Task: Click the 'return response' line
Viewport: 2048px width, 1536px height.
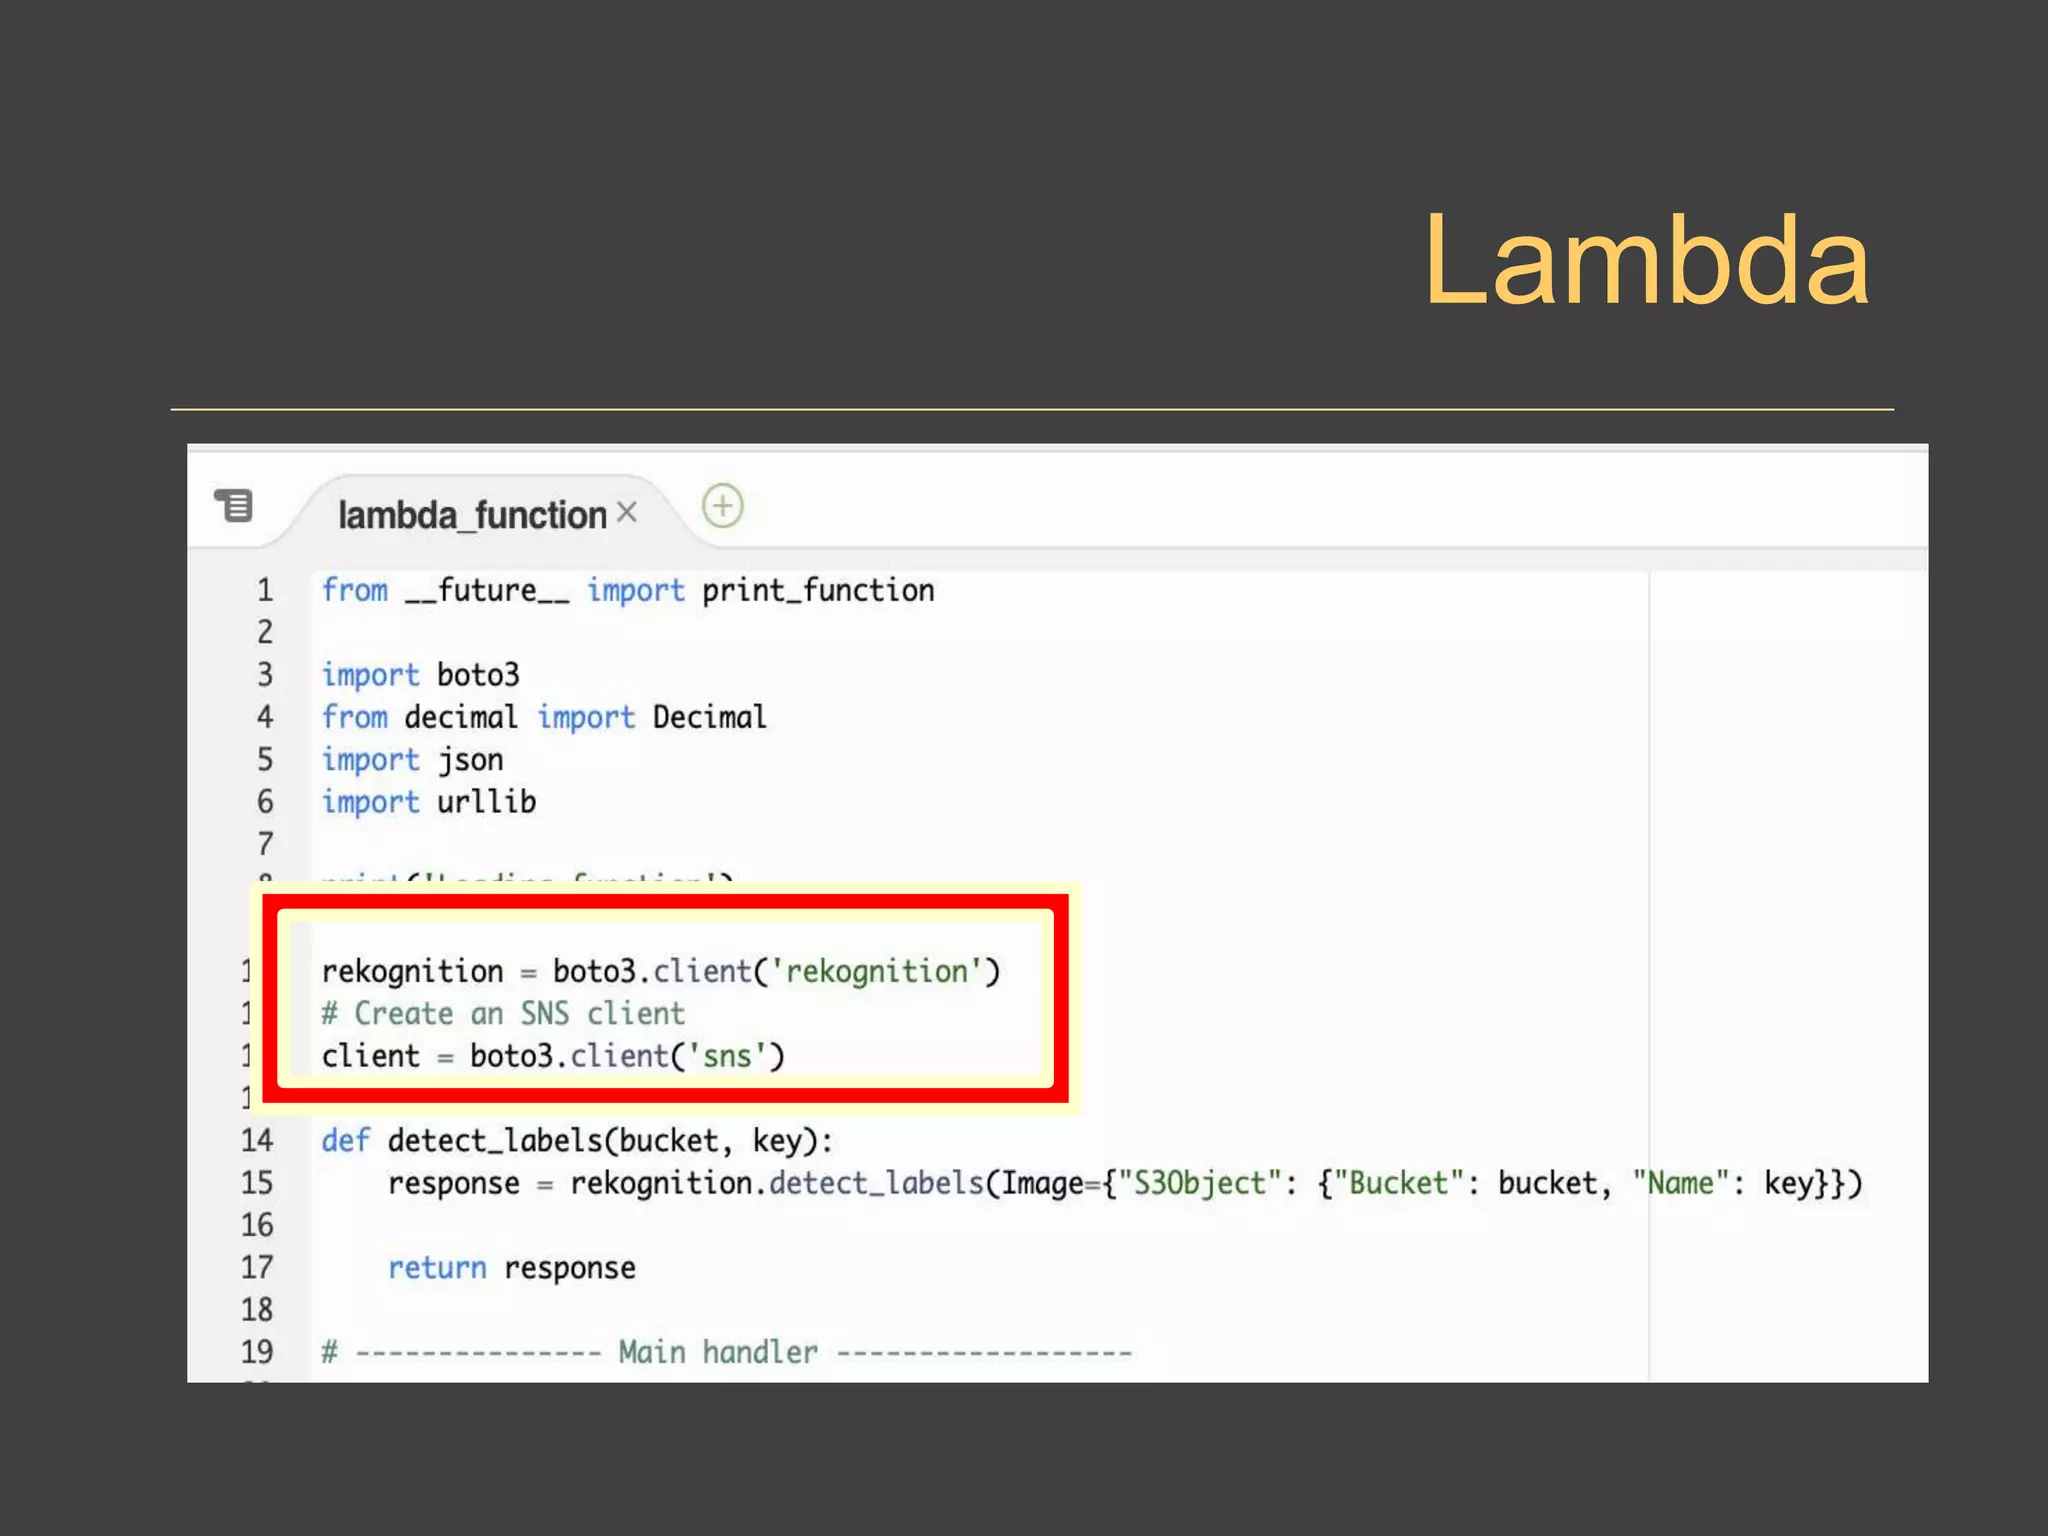Action: (512, 1268)
